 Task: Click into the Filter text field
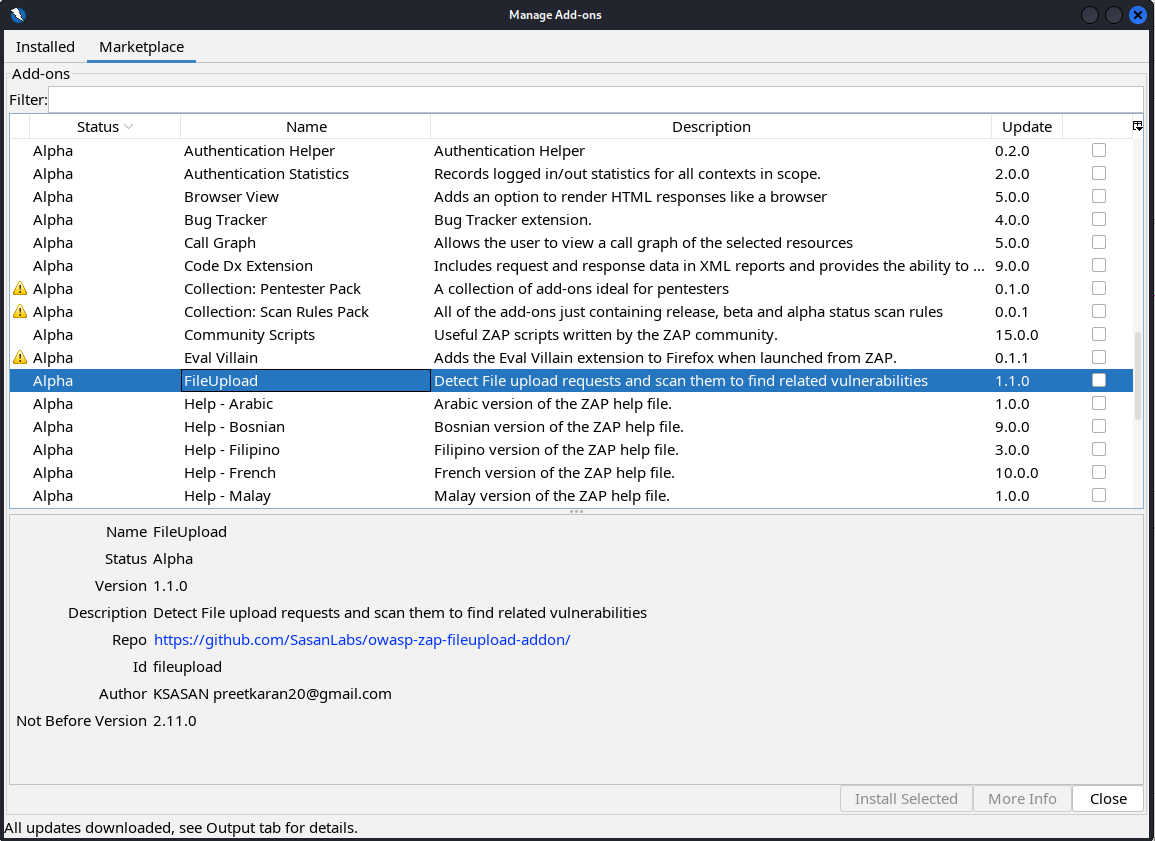point(595,99)
